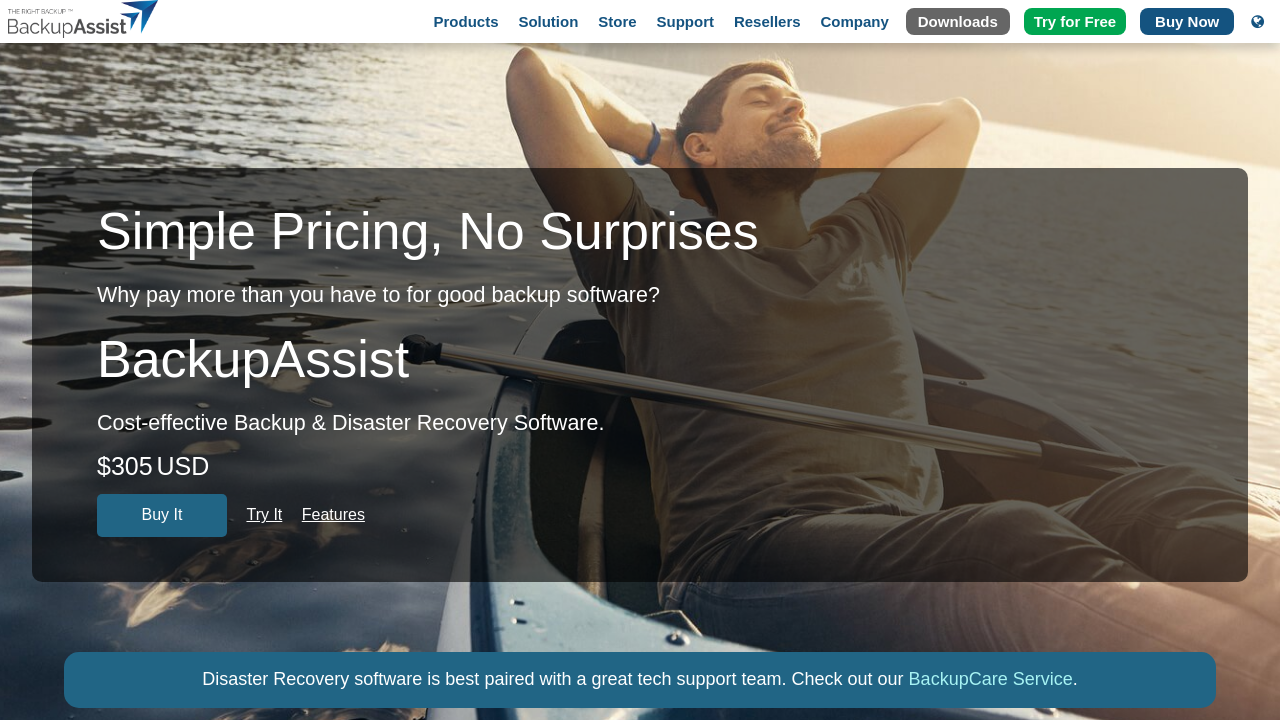Click the Buy It button
Viewport: 1280px width, 720px height.
tap(162, 515)
